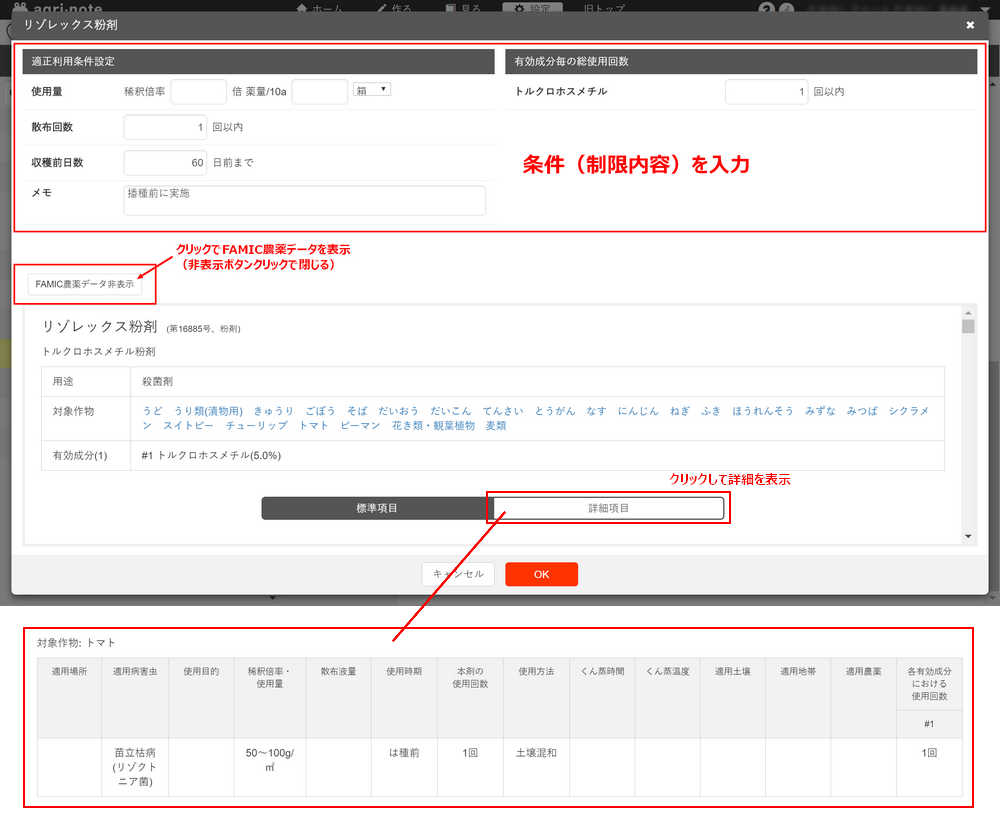The width and height of the screenshot is (1000, 829).
Task: Open the そば crop link
Action: point(357,411)
